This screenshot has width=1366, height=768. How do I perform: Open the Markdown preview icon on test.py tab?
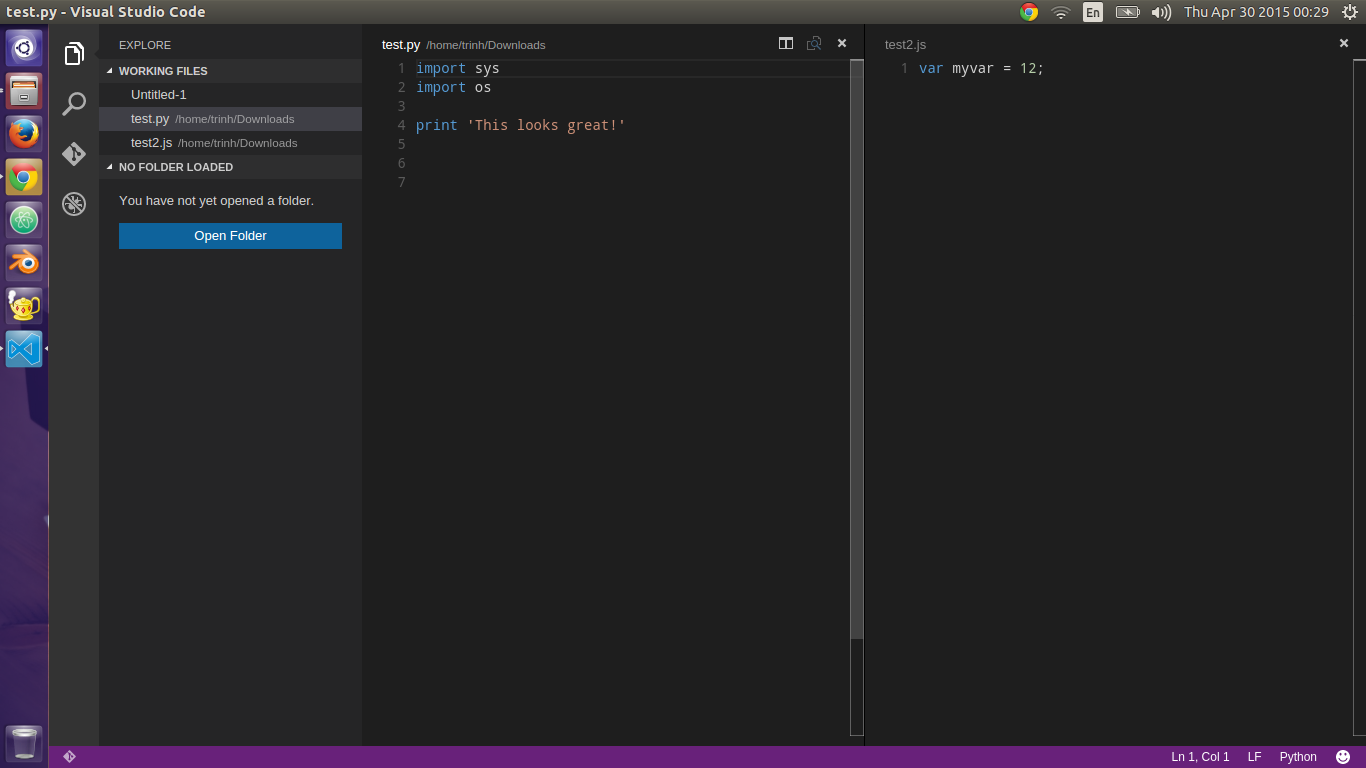814,44
